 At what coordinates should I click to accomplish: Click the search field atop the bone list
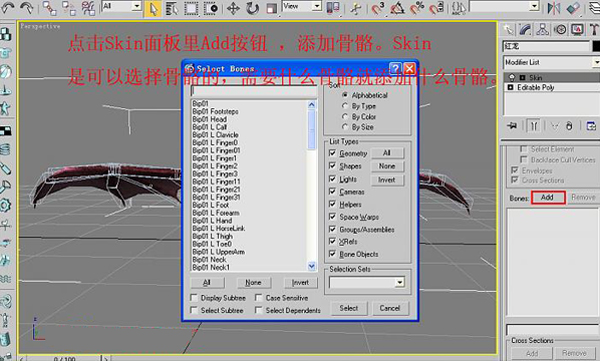(x=254, y=91)
